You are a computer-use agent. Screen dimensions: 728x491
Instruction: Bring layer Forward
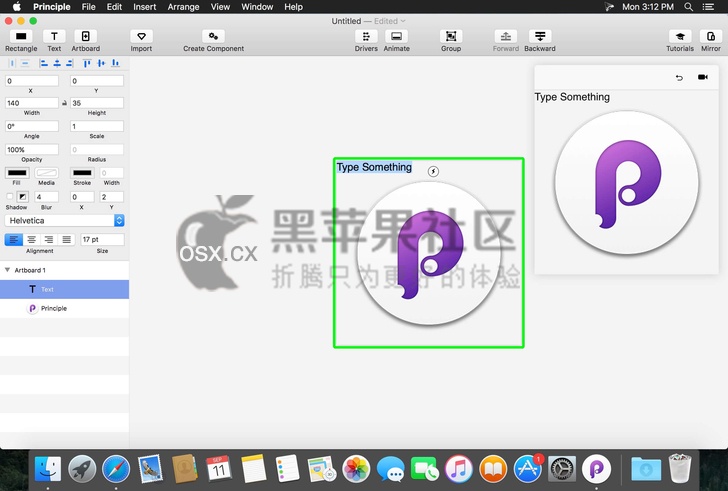point(506,37)
